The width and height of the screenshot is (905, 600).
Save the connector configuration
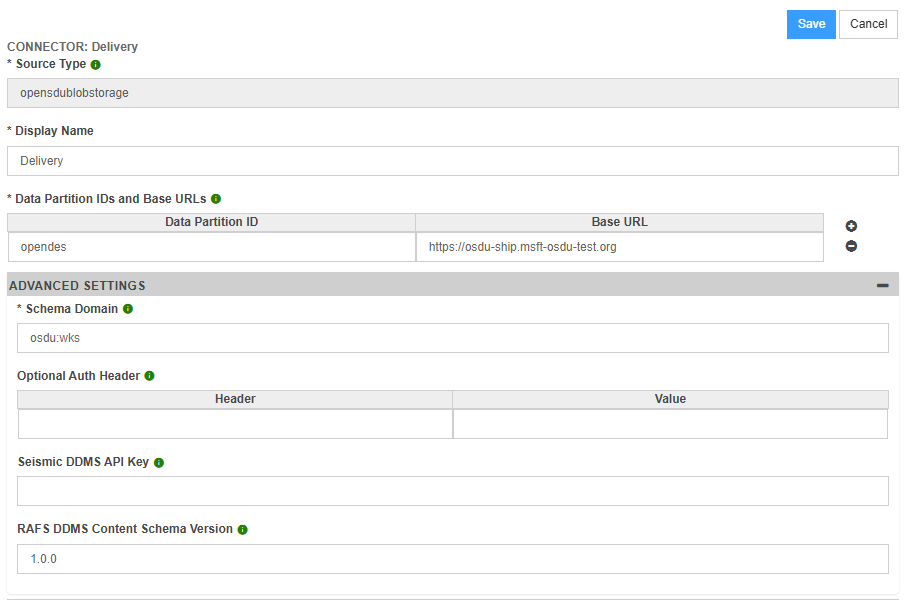[x=811, y=24]
